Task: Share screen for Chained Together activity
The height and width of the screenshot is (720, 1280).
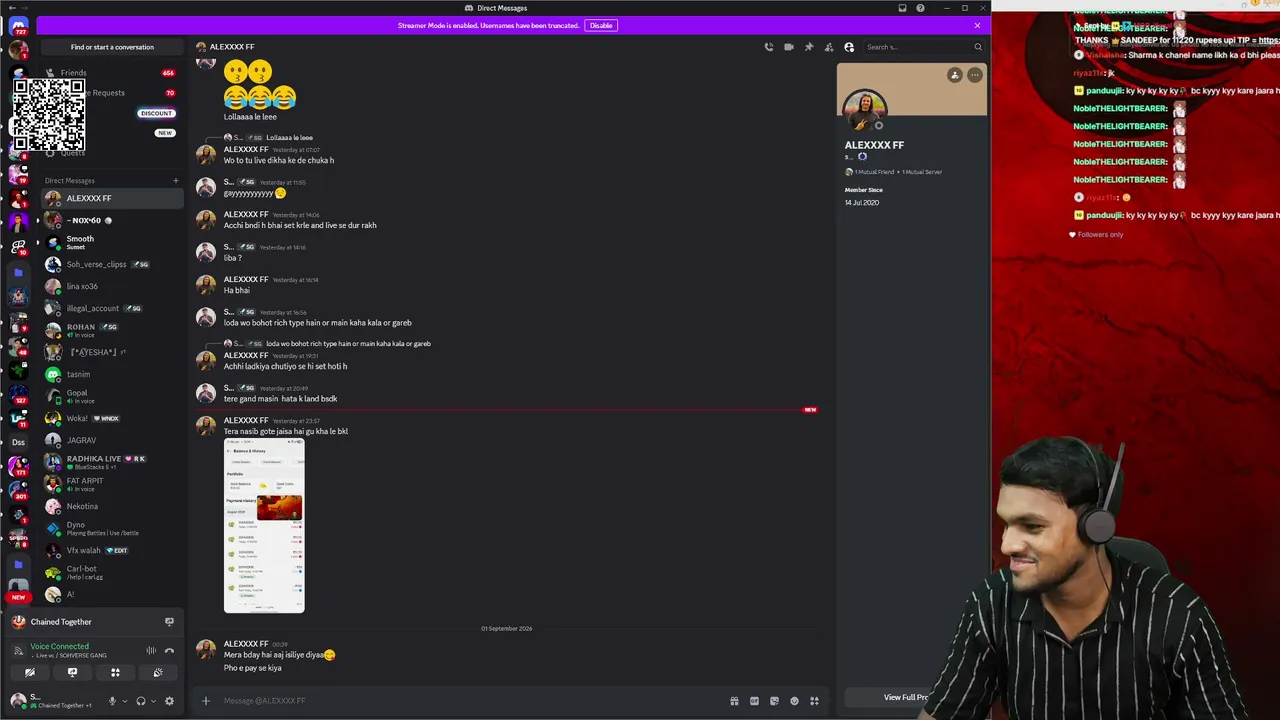Action: (169, 622)
